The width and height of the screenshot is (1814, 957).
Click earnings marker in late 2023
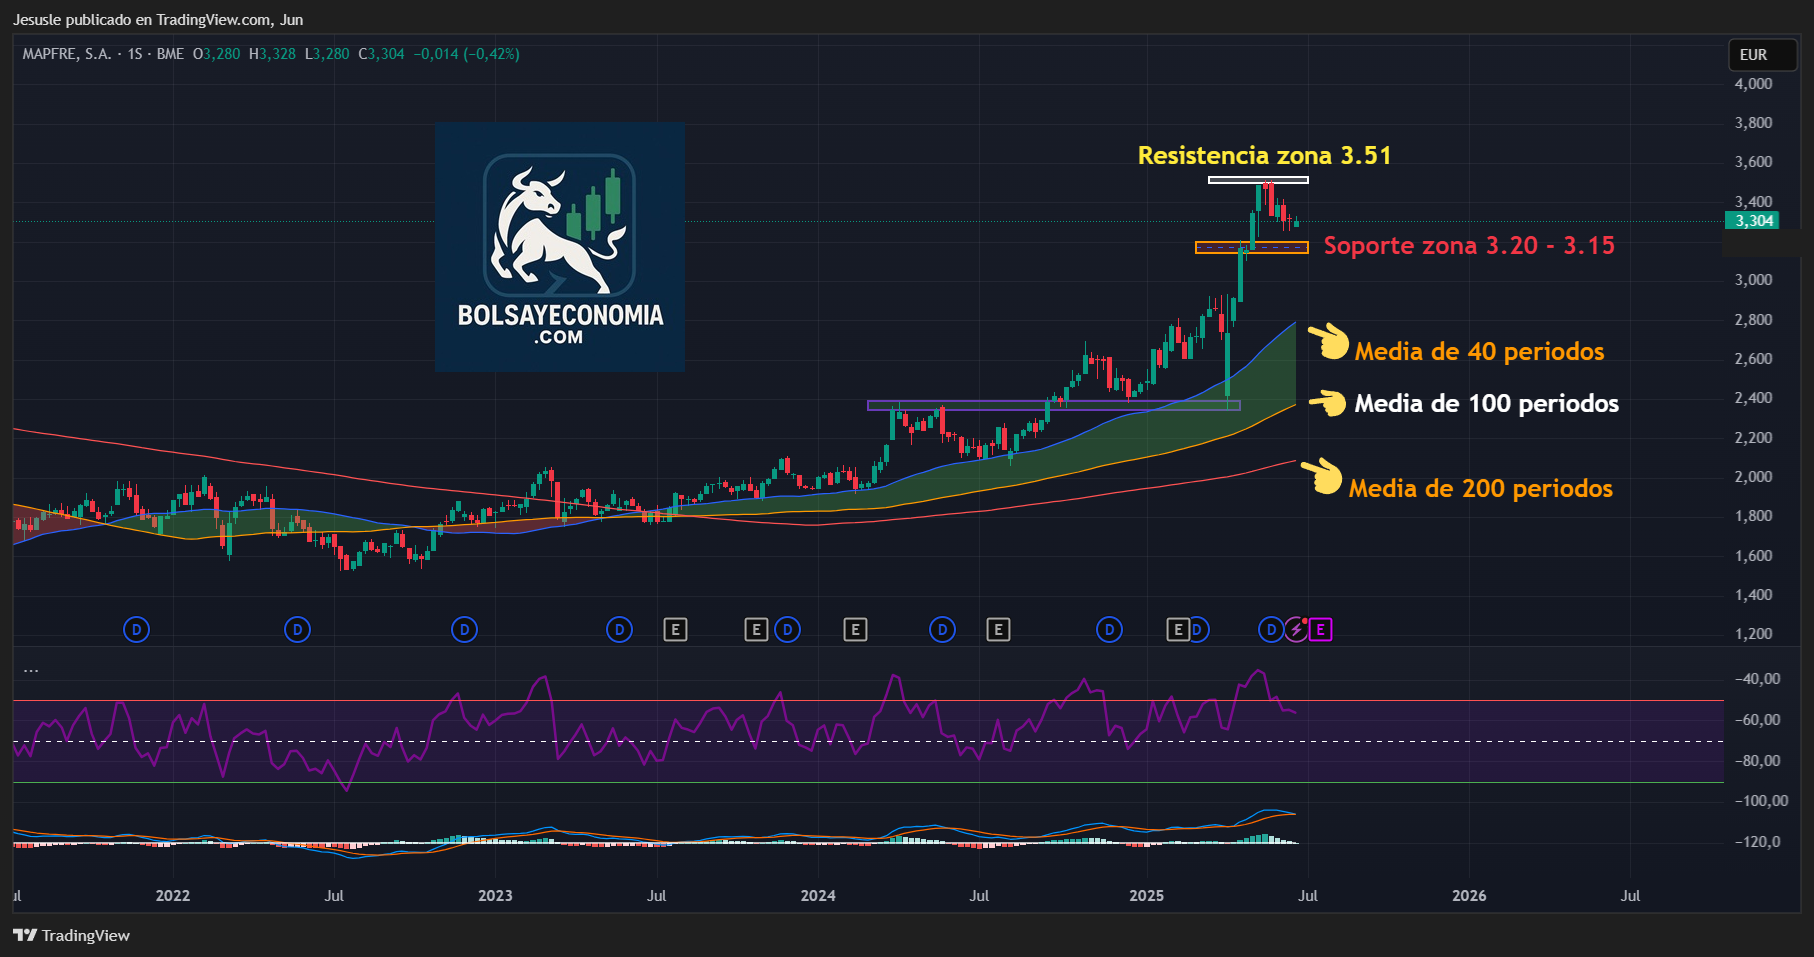click(756, 629)
